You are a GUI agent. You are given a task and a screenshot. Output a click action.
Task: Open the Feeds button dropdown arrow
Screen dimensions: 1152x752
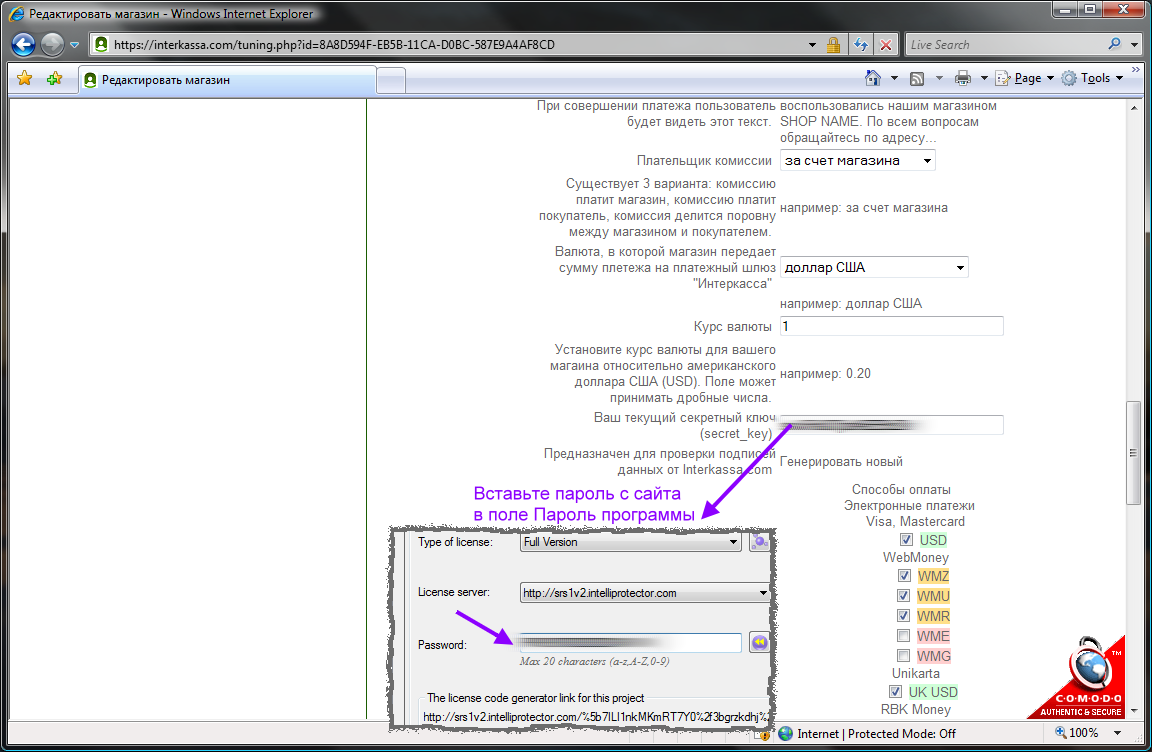[939, 78]
